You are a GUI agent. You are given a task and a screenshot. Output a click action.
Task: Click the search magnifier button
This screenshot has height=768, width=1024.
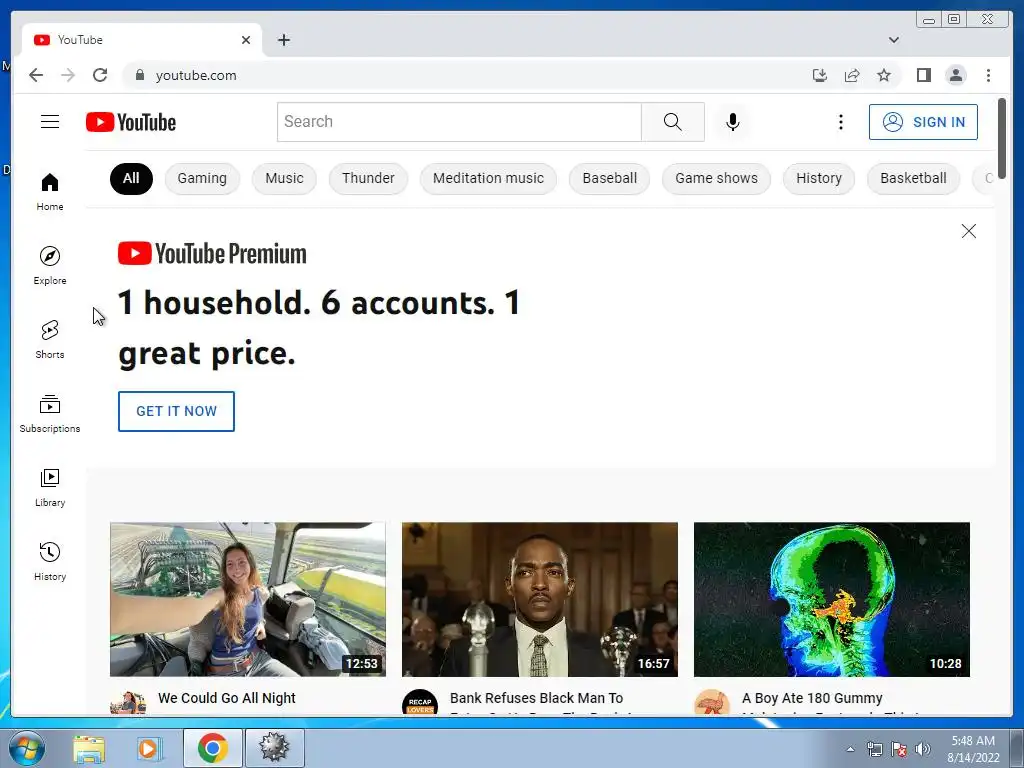coord(673,121)
